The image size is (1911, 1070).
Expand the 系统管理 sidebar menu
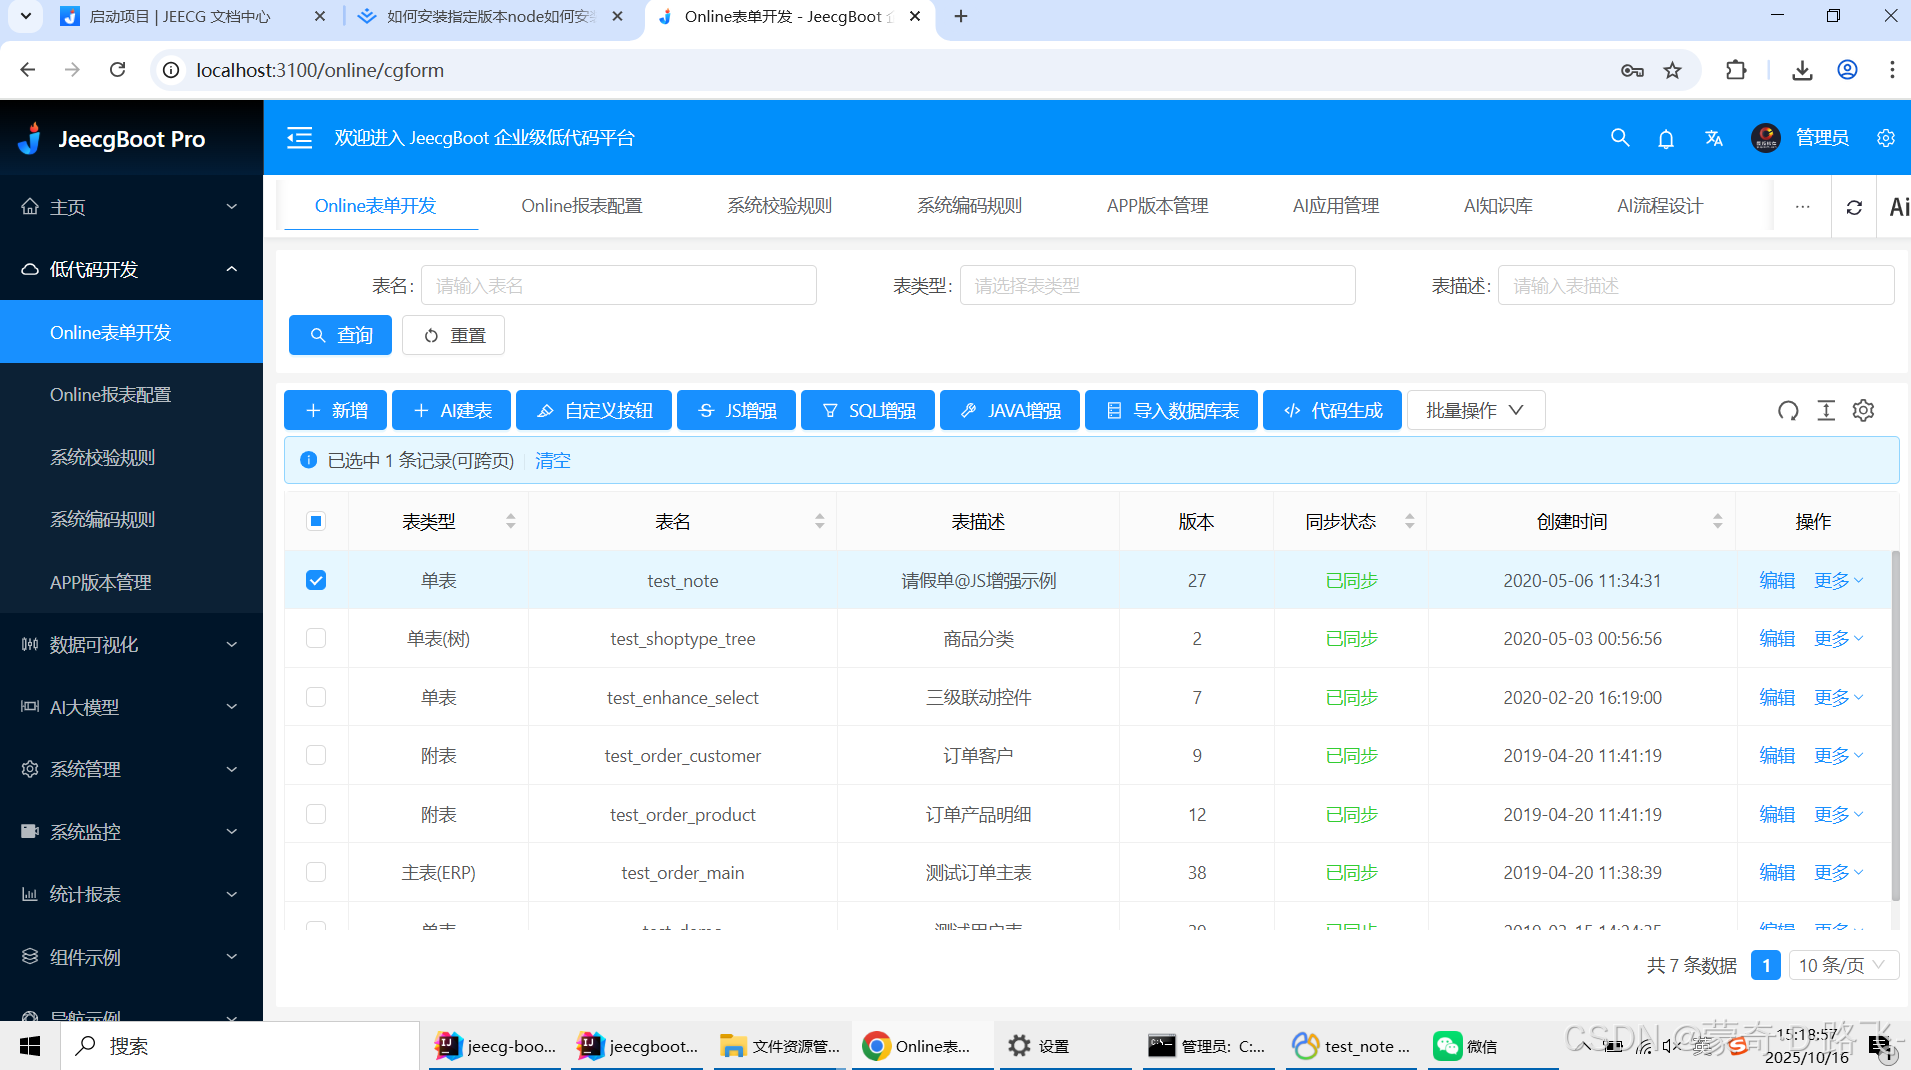coord(131,769)
